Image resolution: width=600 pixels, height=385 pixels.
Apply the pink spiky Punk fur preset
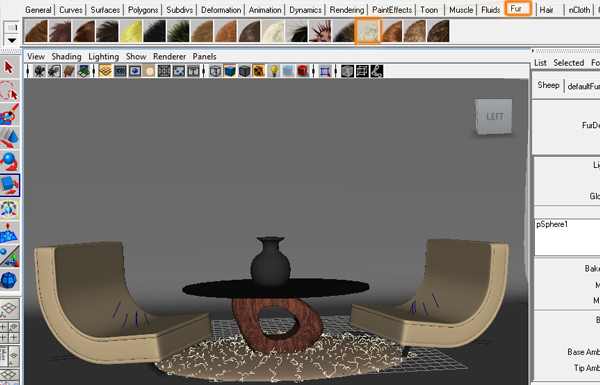point(321,31)
